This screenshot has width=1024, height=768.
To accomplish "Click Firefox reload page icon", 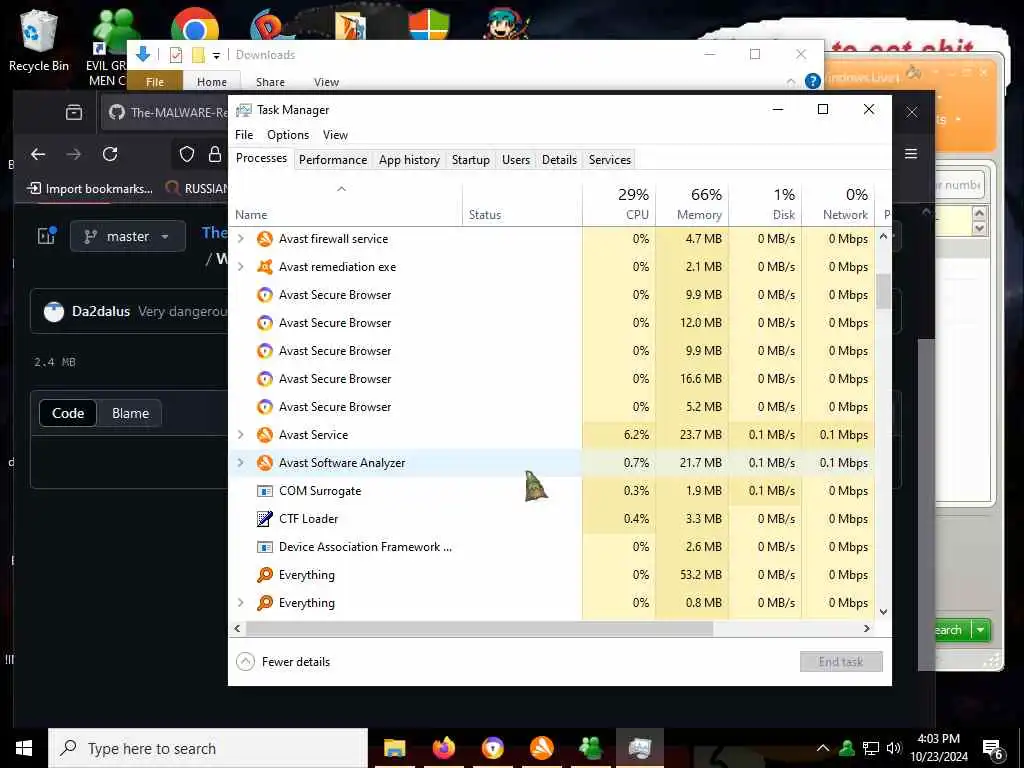I will [x=110, y=154].
